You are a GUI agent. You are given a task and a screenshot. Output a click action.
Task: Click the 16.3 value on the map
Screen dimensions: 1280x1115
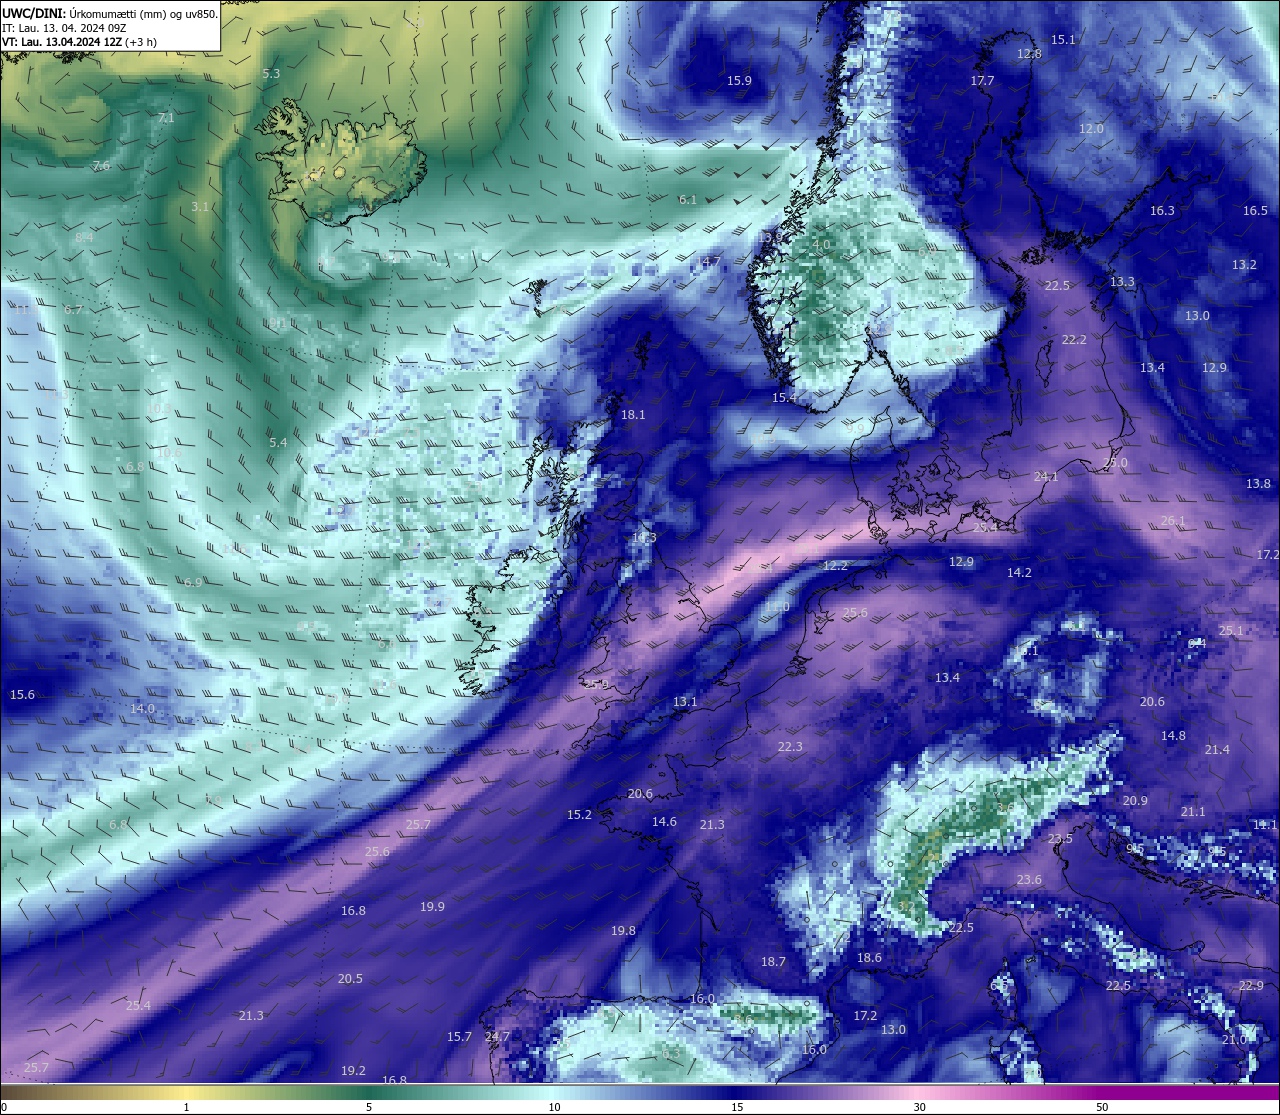pos(1162,211)
